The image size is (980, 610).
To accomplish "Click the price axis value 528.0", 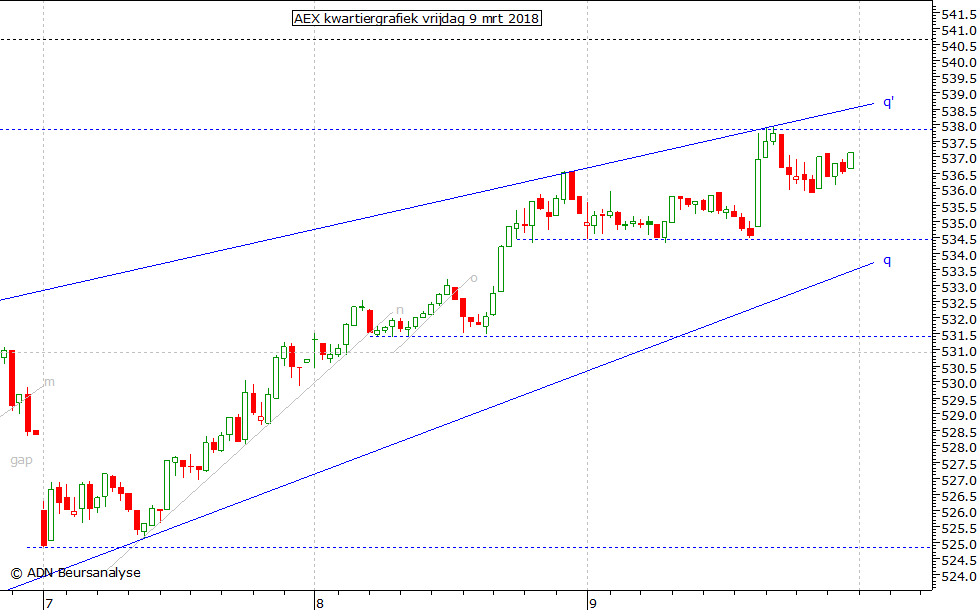I will tap(959, 448).
